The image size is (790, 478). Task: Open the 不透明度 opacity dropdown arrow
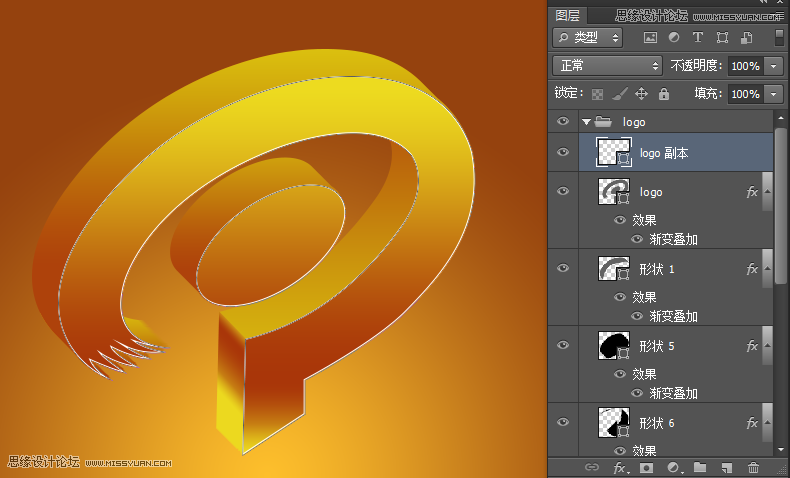tap(774, 66)
